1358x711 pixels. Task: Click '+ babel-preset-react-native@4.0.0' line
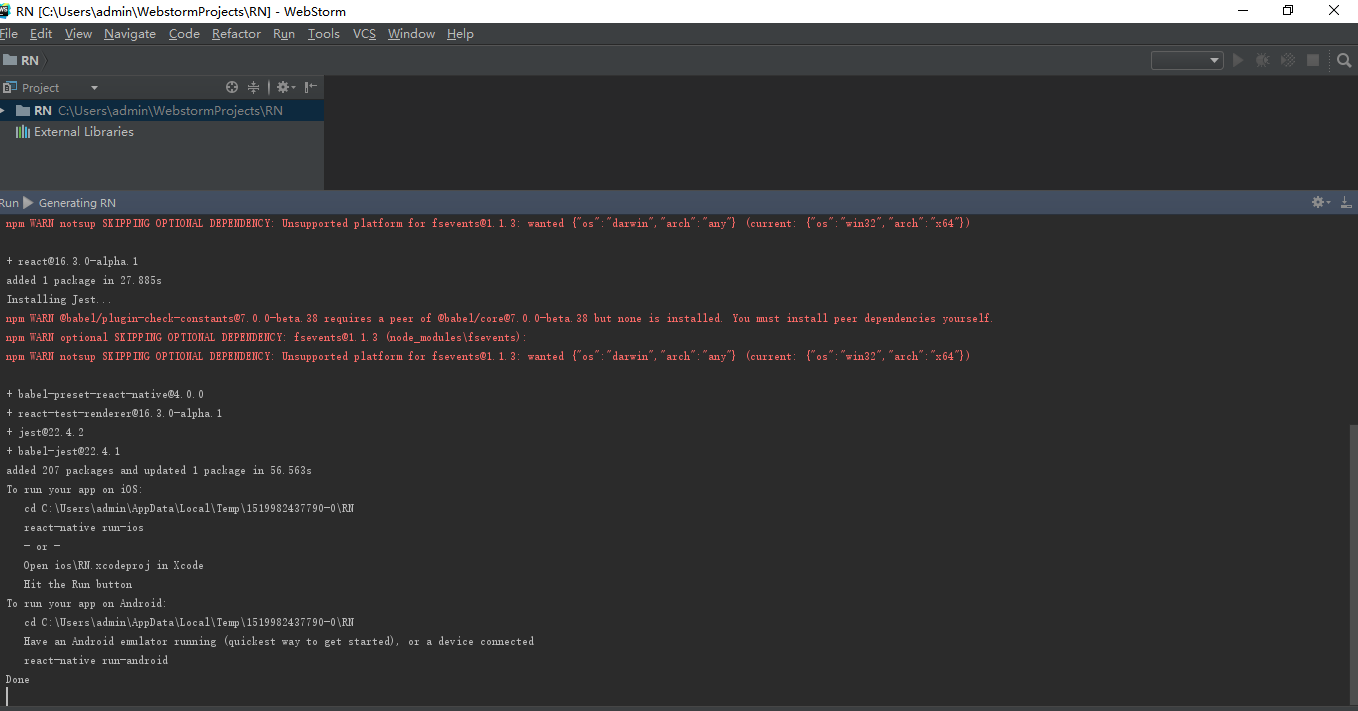(105, 394)
